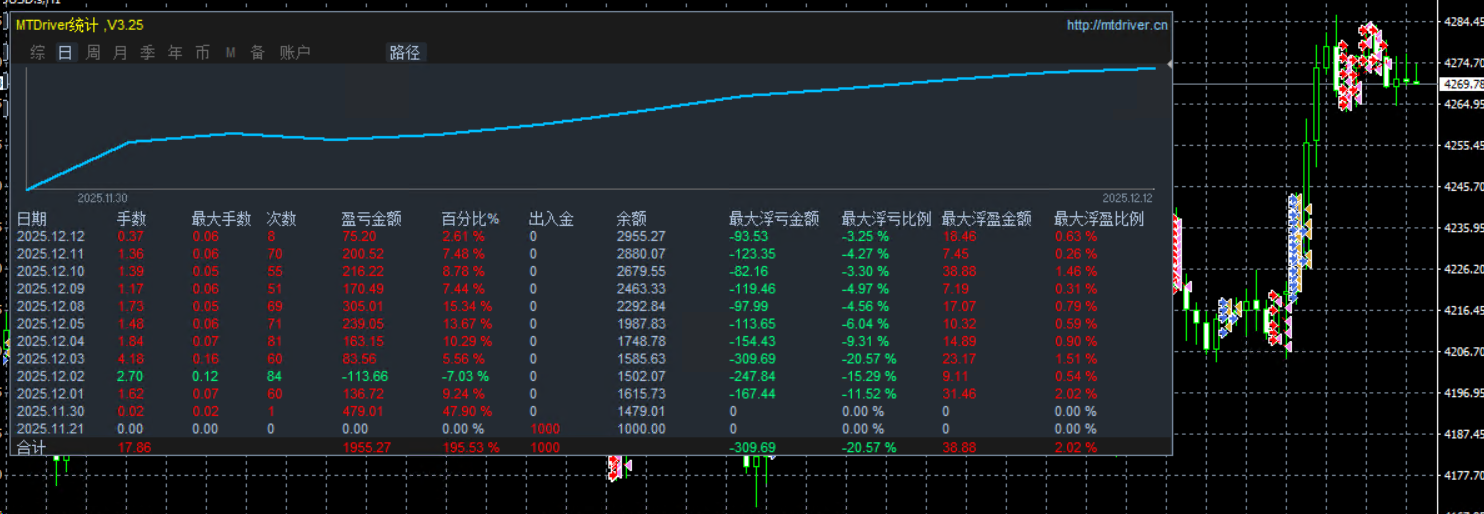
Task: Click the 479.01 profit amount cell
Action: pos(361,411)
